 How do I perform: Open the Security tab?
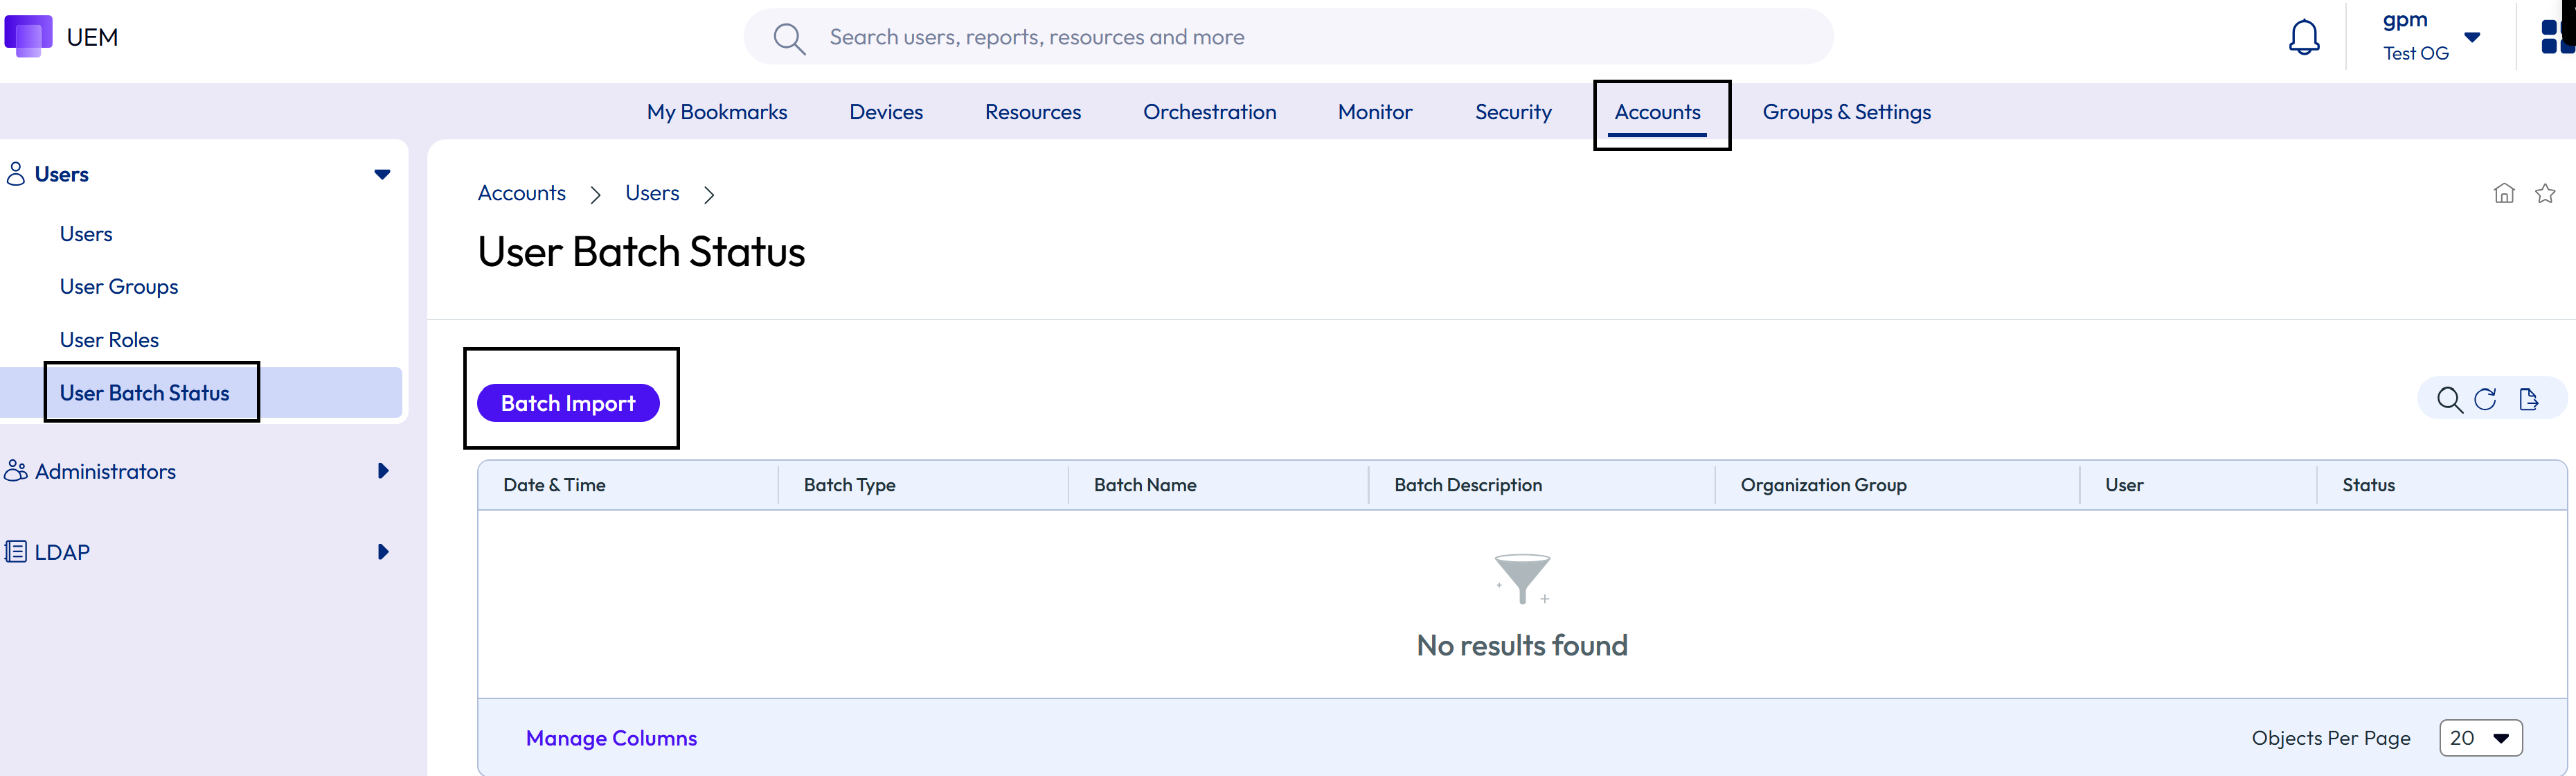pyautogui.click(x=1513, y=112)
